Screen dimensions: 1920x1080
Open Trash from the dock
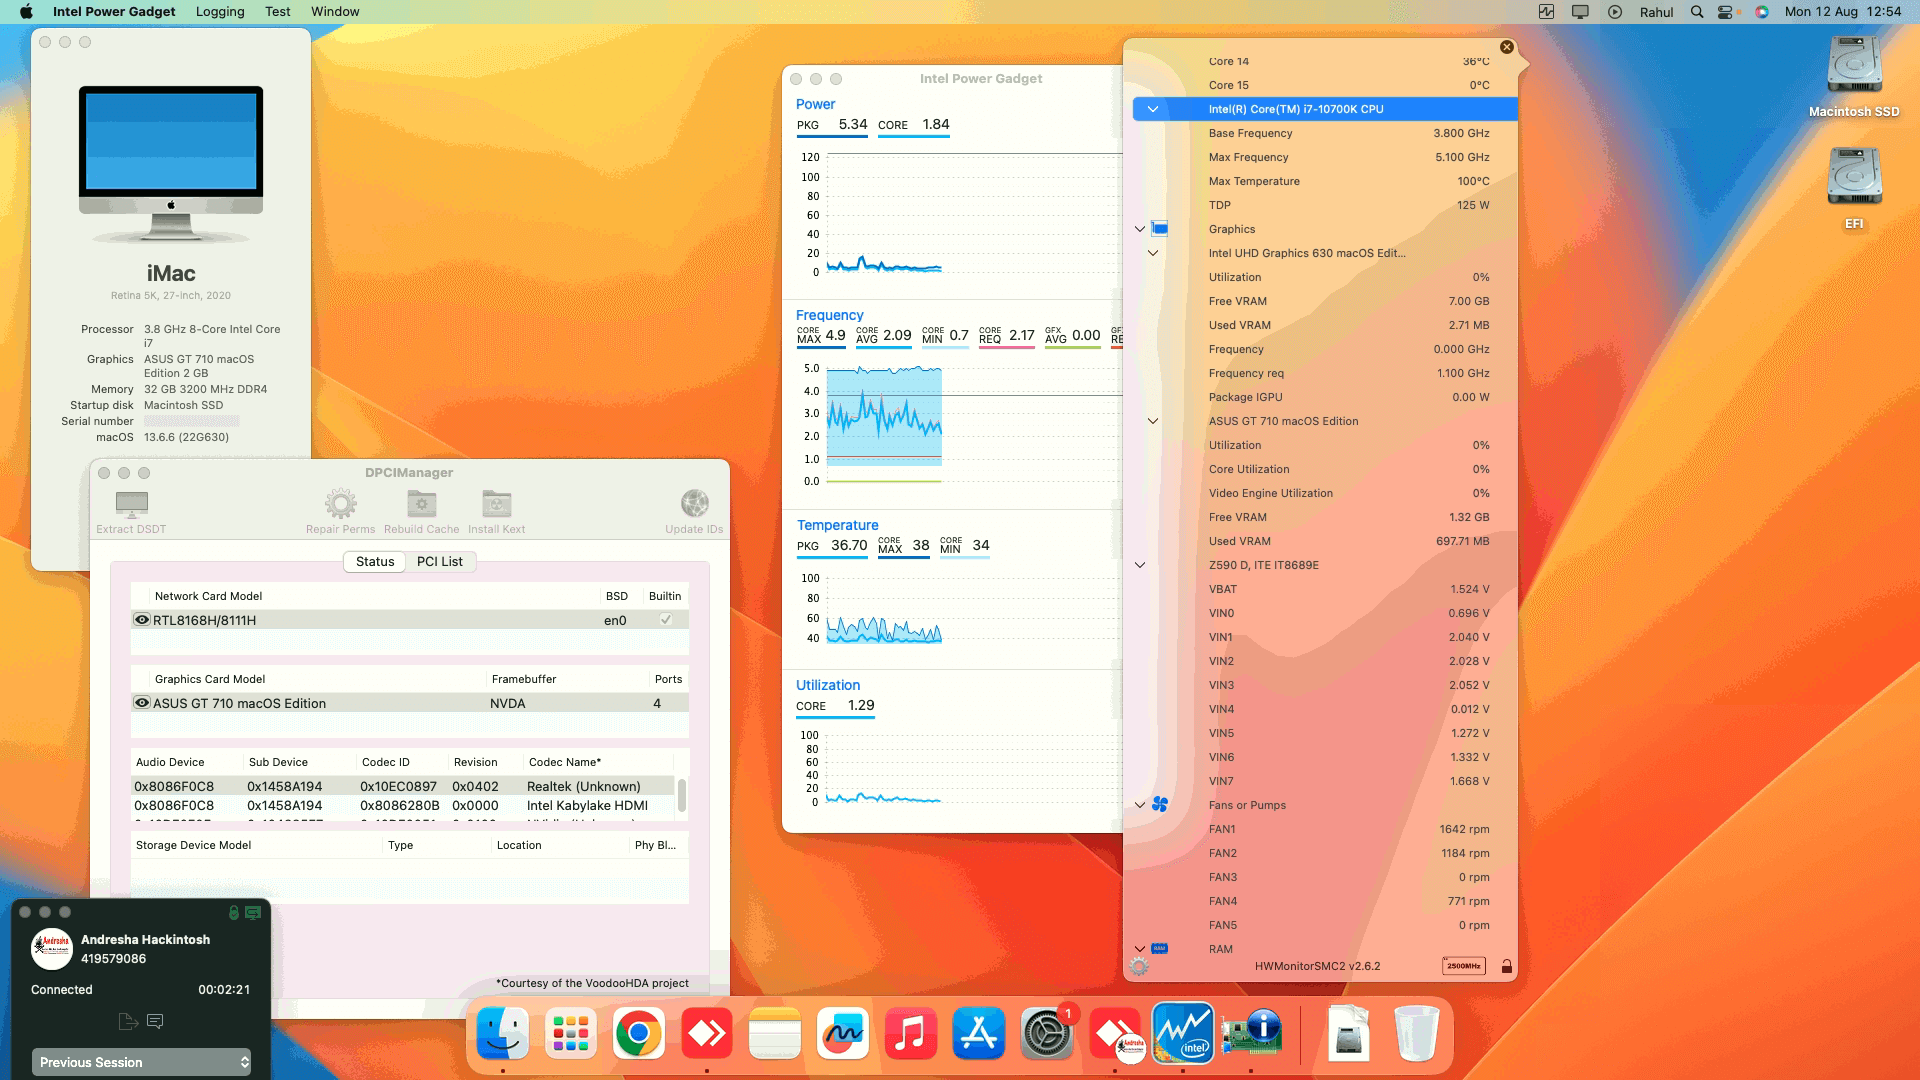click(x=1416, y=1033)
